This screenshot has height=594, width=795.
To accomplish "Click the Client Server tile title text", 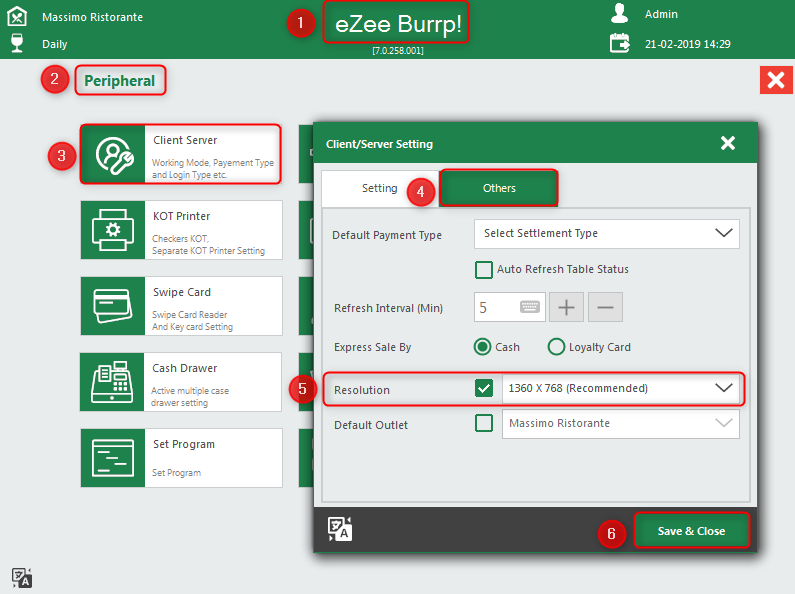I will tap(185, 140).
